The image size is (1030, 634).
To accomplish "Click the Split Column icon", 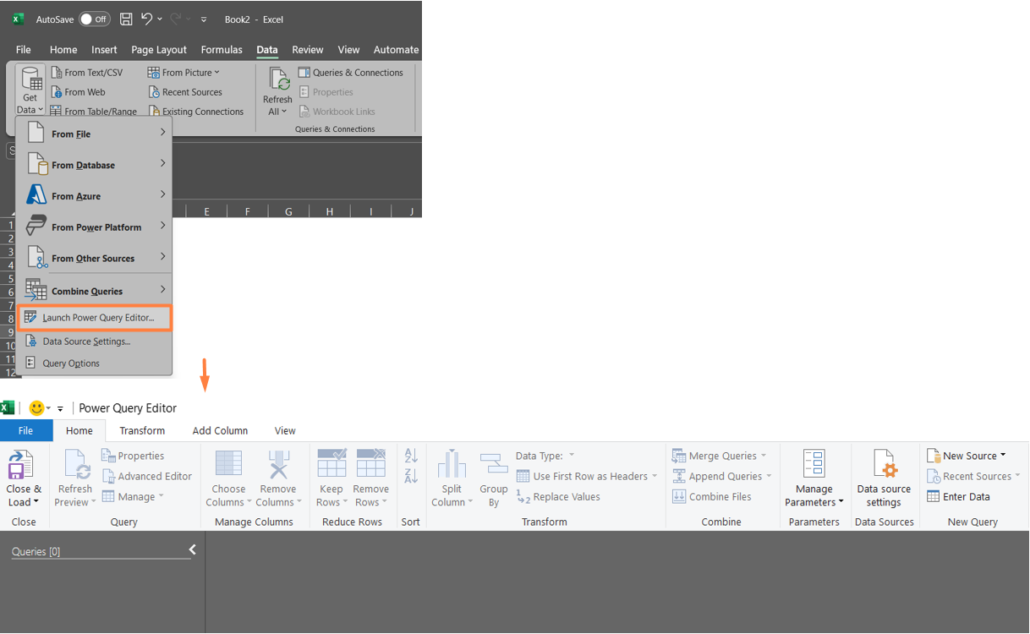I will (x=451, y=465).
